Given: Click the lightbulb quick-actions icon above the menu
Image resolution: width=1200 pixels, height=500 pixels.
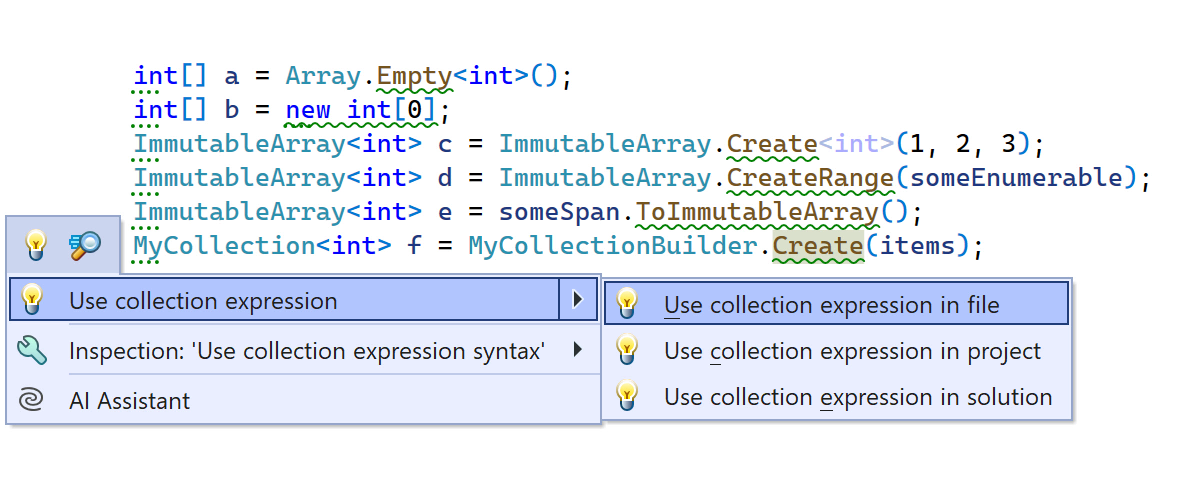Looking at the screenshot, I should (x=36, y=244).
